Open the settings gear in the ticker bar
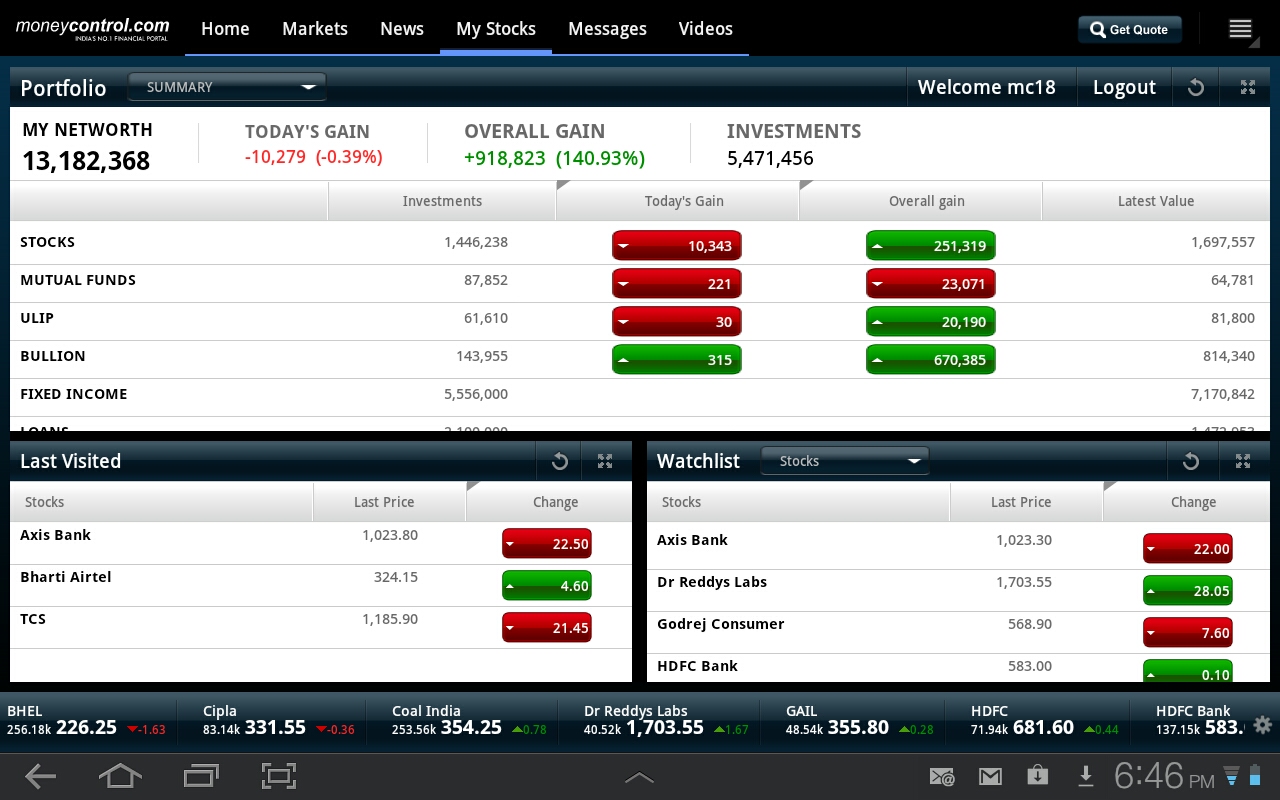1280x800 pixels. [1262, 726]
